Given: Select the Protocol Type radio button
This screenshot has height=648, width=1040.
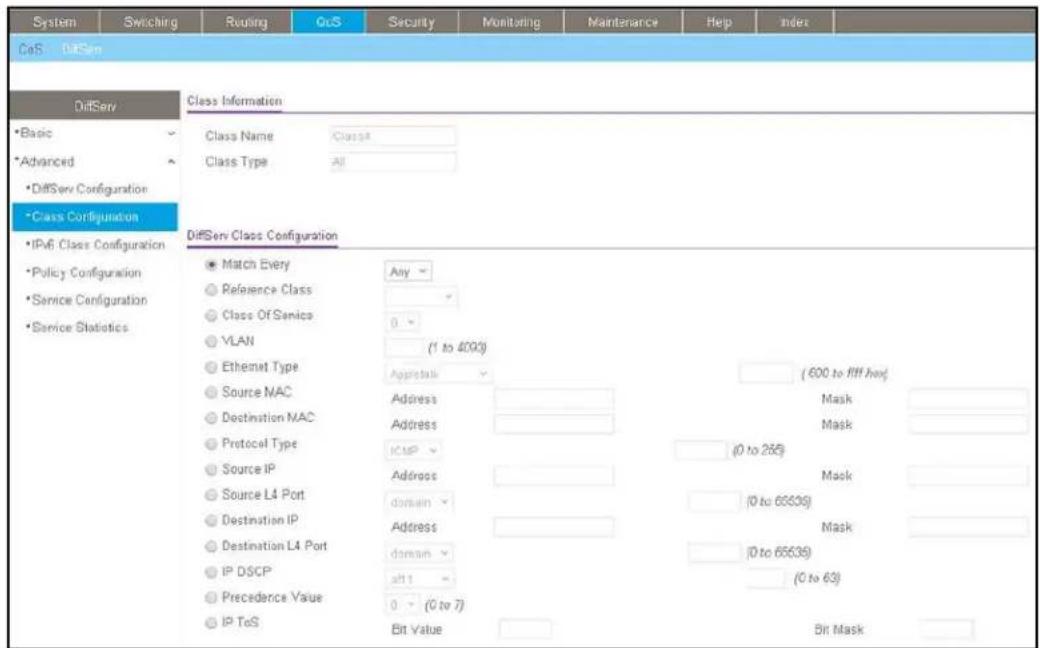Looking at the screenshot, I should (x=211, y=444).
